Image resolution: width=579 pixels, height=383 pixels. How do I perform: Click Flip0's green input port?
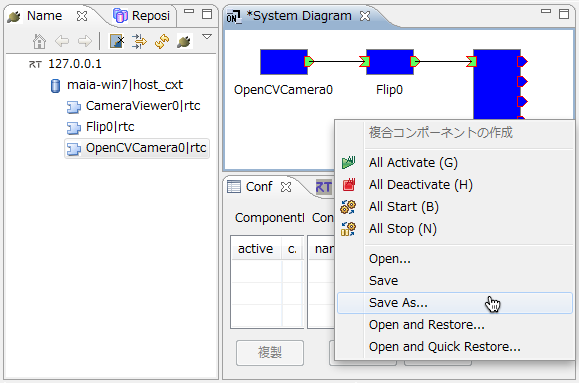[x=365, y=61]
